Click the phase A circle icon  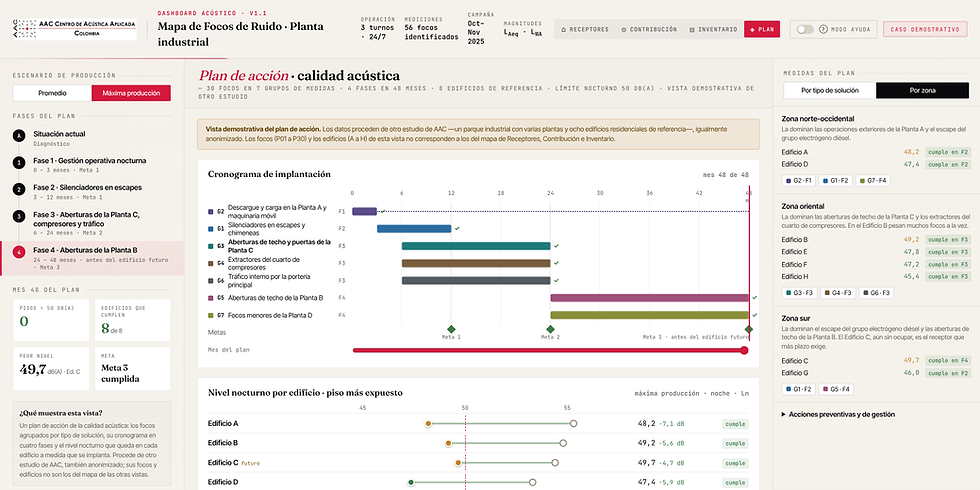click(x=19, y=135)
